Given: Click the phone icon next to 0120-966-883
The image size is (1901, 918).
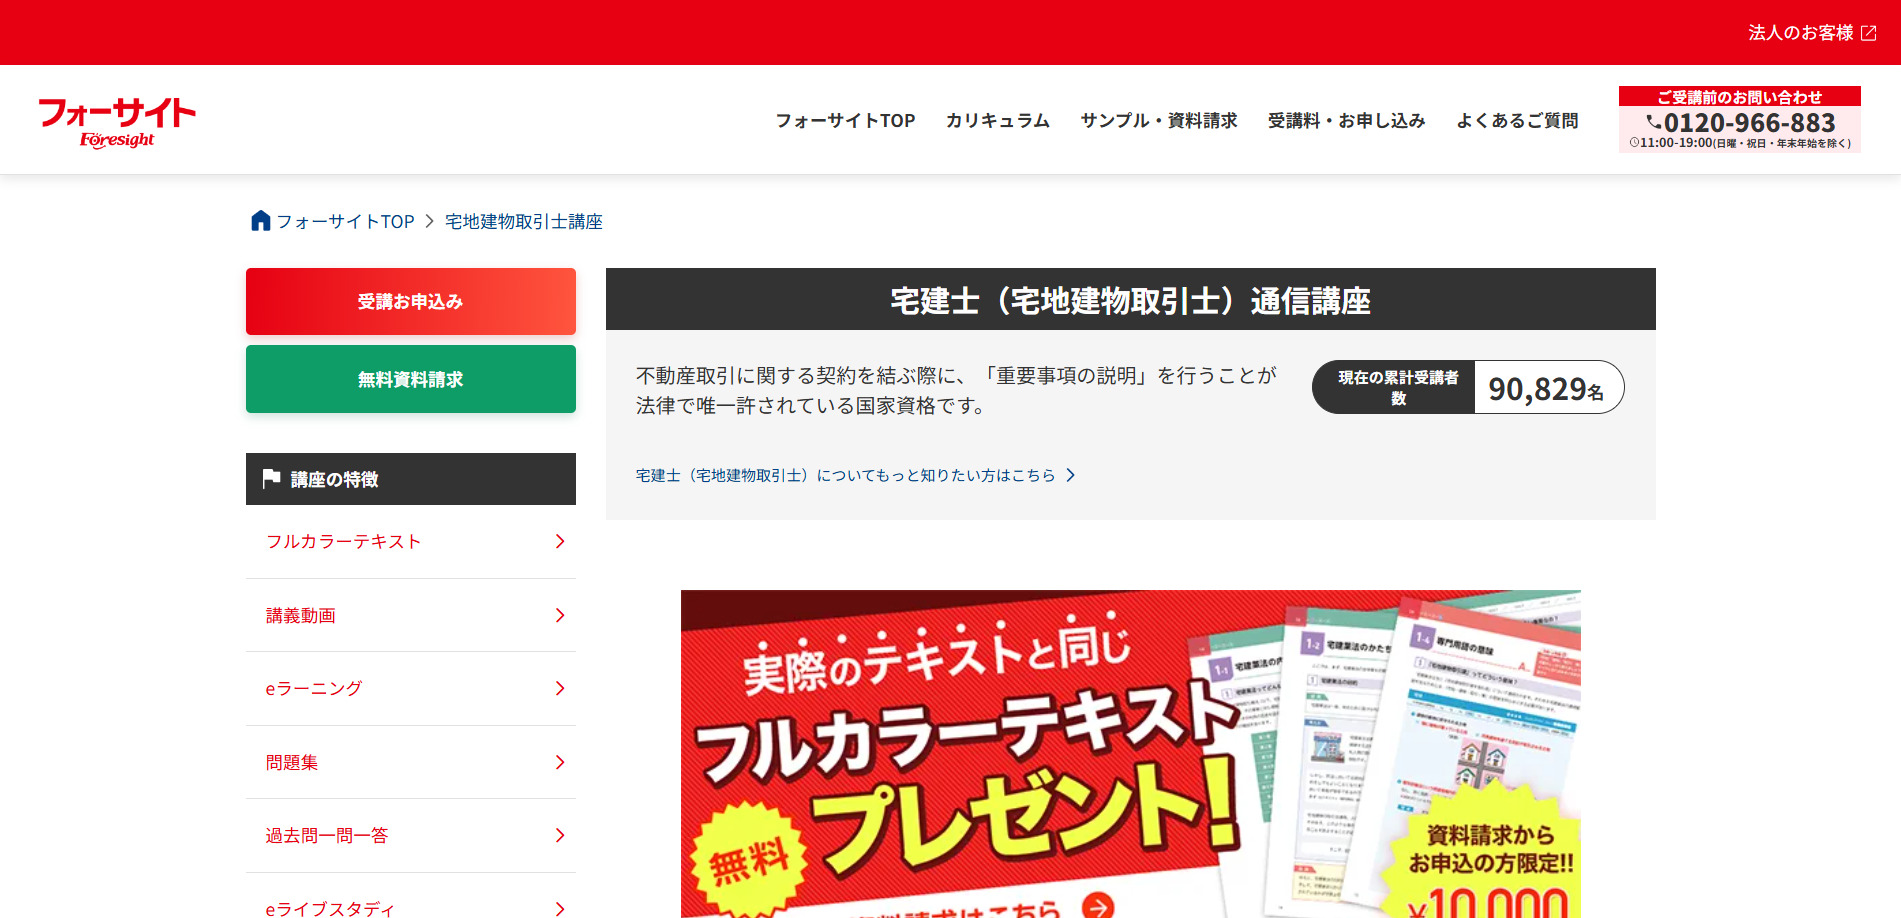Looking at the screenshot, I should pyautogui.click(x=1654, y=123).
